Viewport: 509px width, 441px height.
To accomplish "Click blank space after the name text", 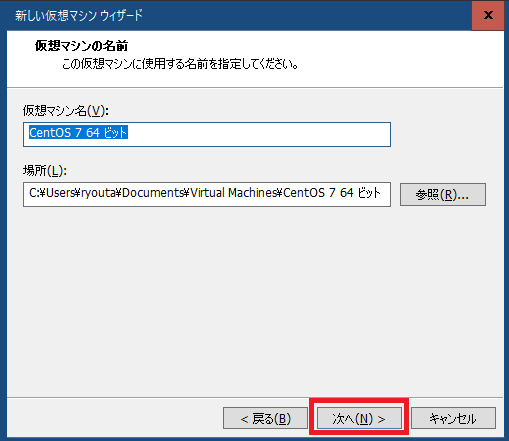I will pyautogui.click(x=258, y=134).
